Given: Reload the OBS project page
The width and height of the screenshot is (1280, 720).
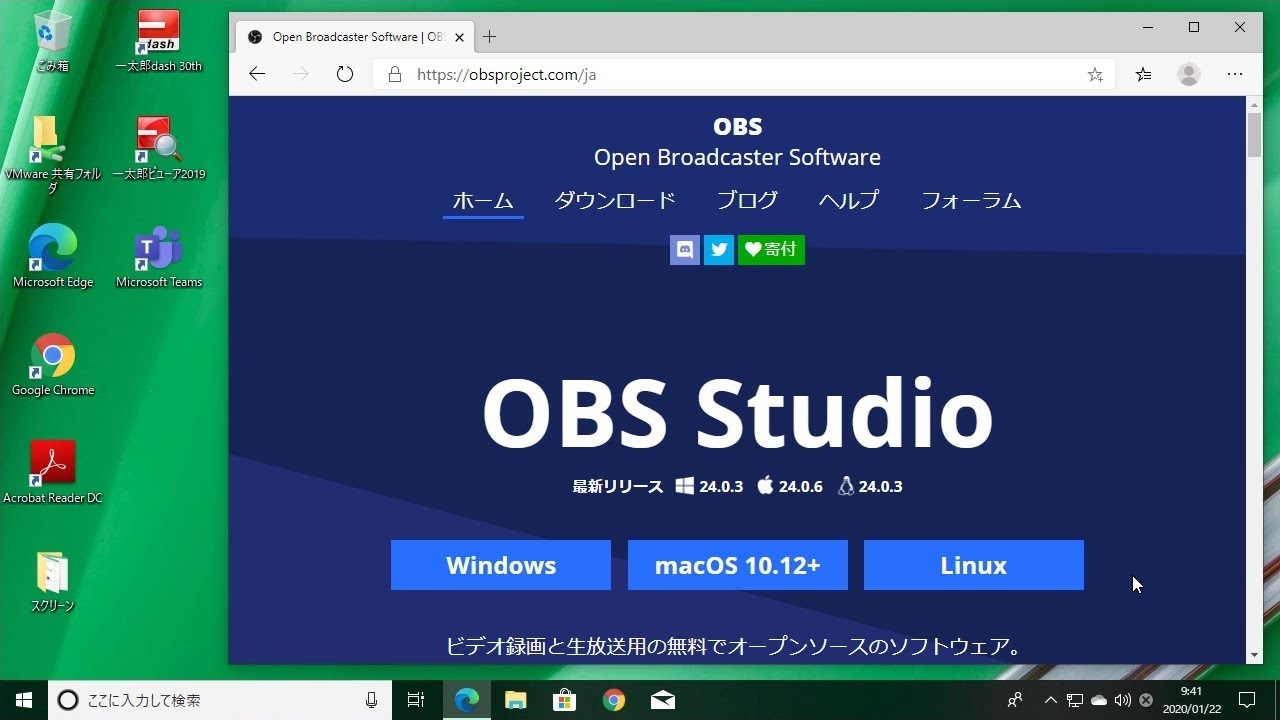Looking at the screenshot, I should click(x=345, y=74).
